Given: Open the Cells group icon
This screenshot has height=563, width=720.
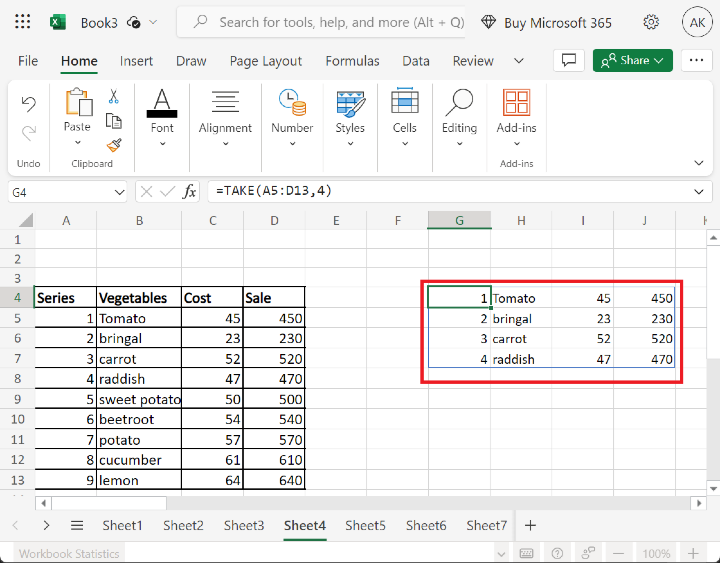Looking at the screenshot, I should click(x=405, y=101).
